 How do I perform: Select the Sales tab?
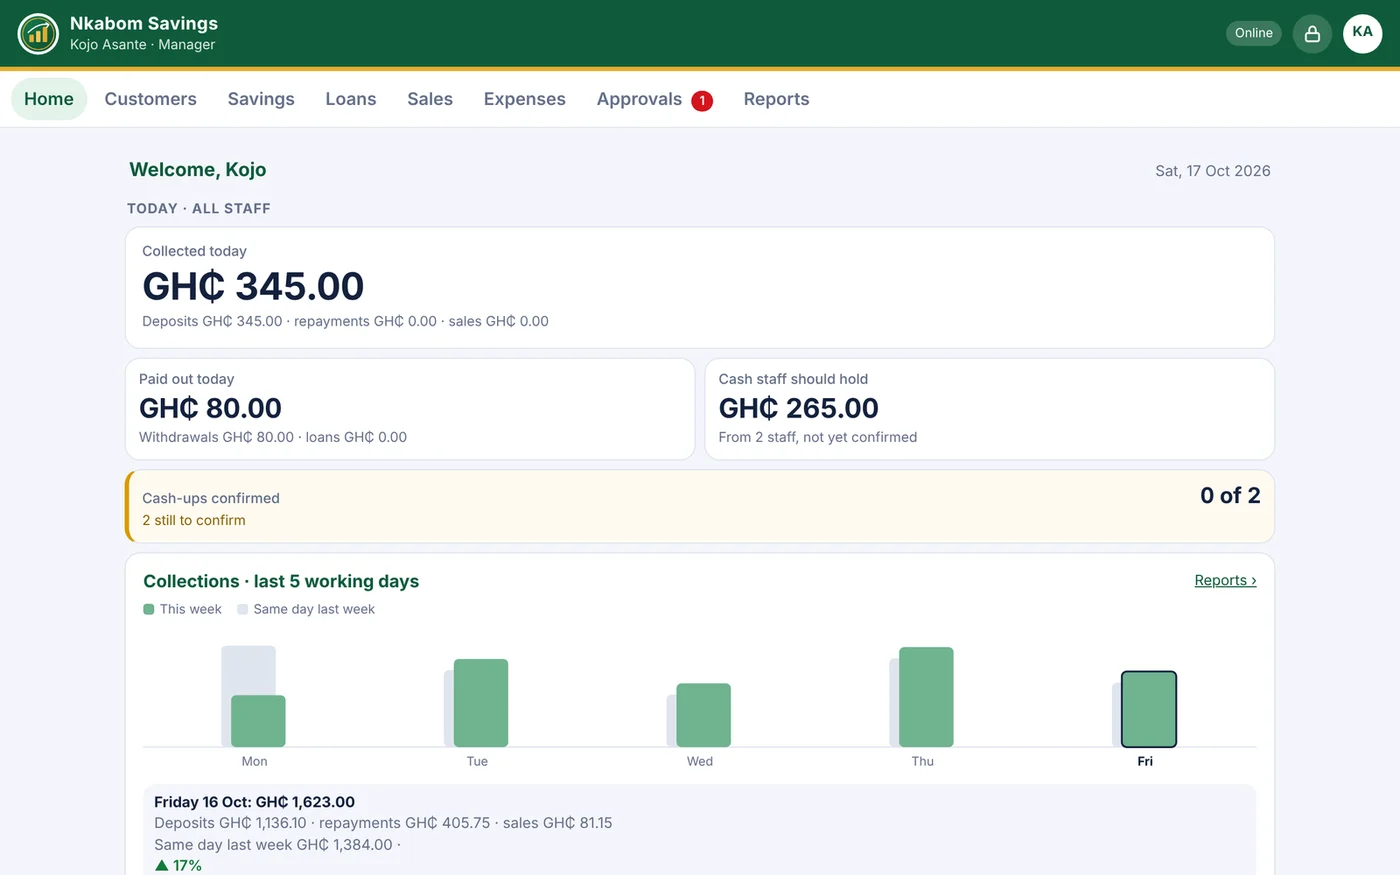pos(430,99)
